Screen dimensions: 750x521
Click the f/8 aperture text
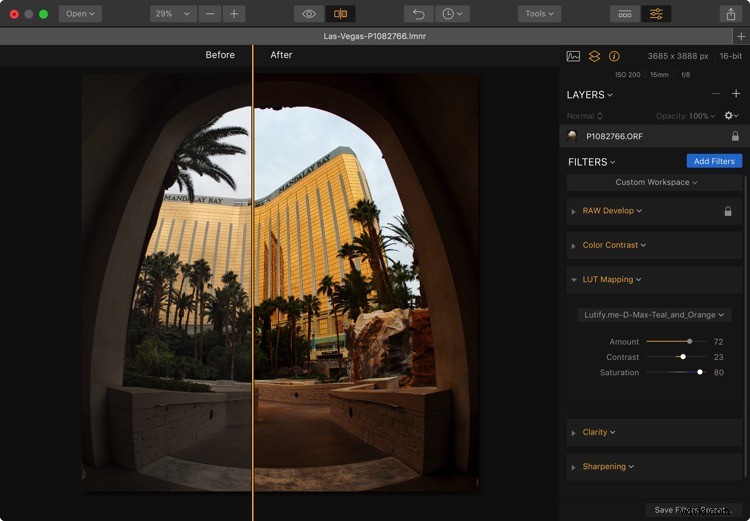(685, 75)
